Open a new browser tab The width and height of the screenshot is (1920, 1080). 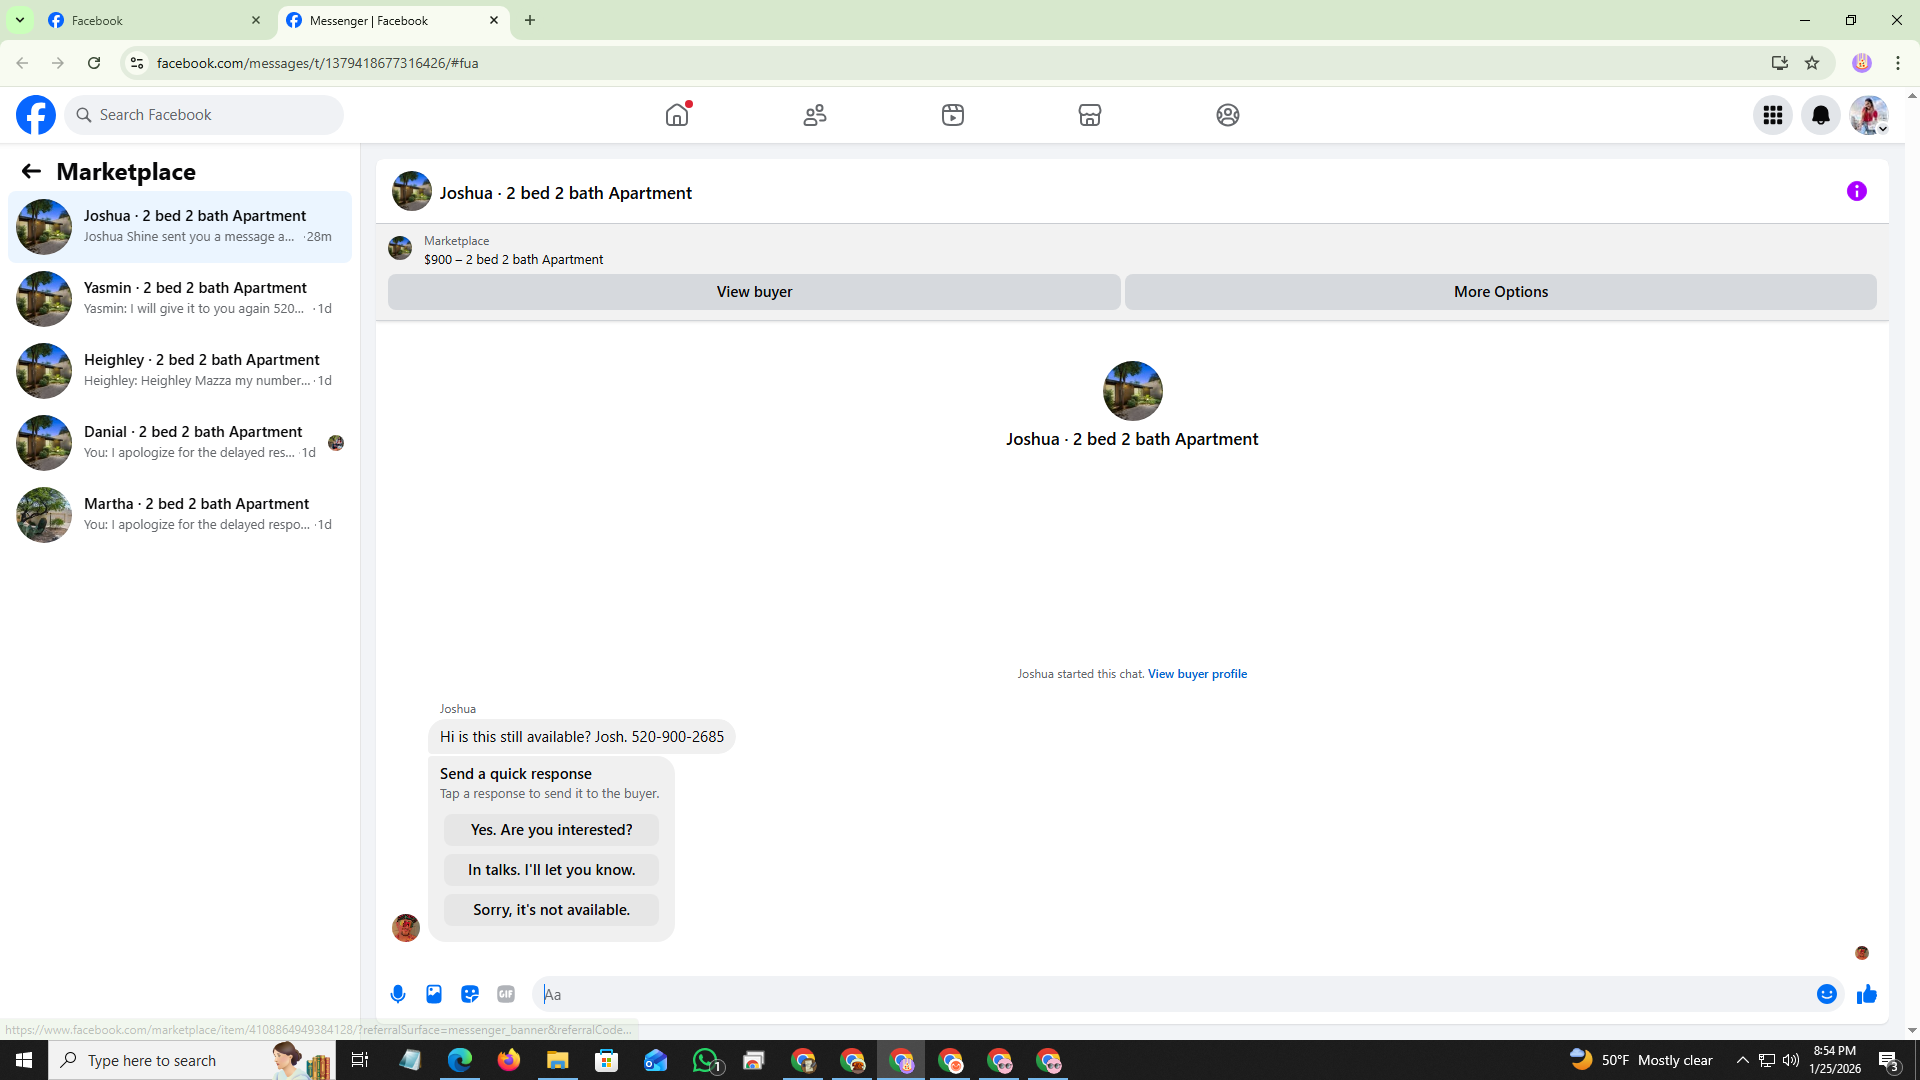tap(530, 20)
